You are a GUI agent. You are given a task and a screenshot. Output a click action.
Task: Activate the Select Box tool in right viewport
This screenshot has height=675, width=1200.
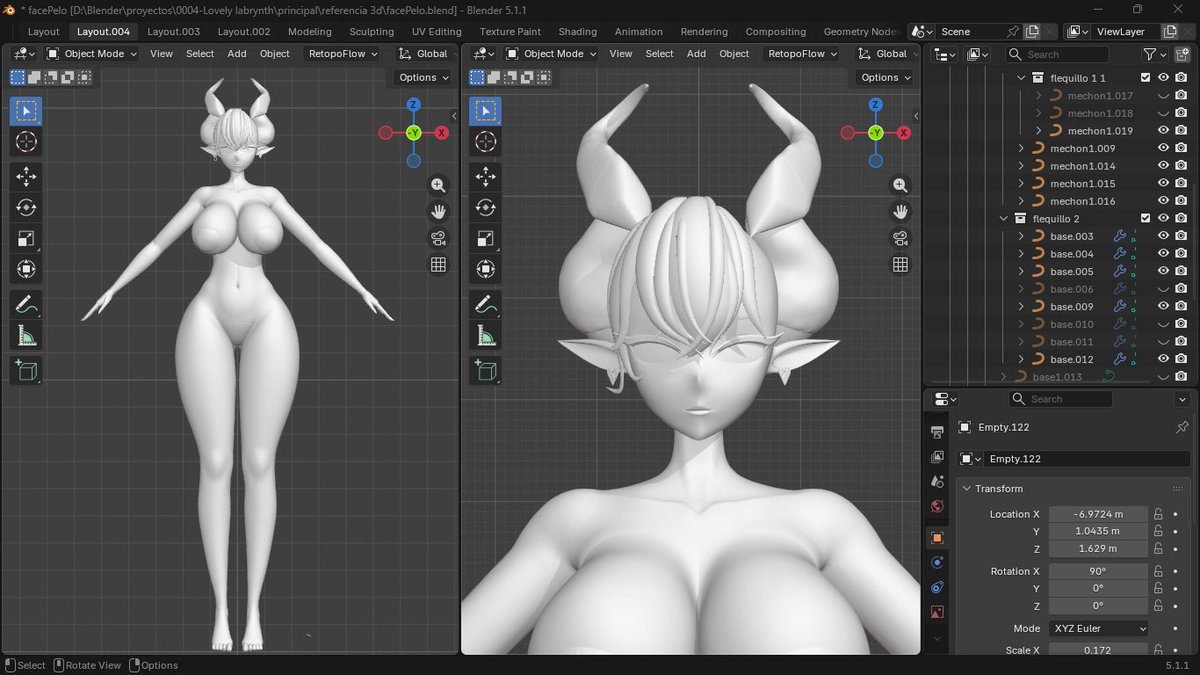[485, 111]
